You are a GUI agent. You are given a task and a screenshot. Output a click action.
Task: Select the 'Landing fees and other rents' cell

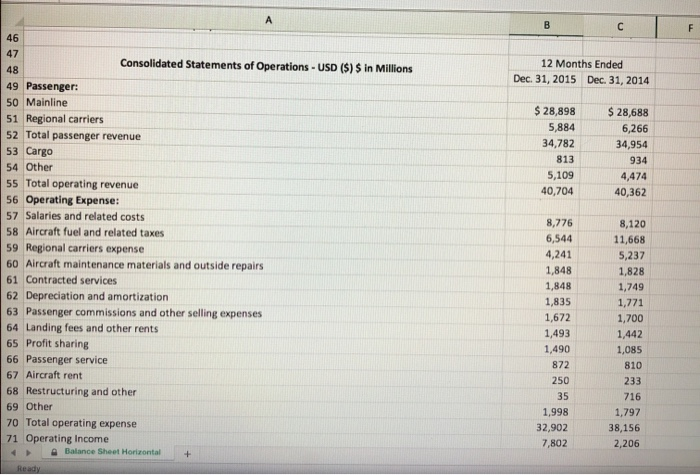coord(92,328)
